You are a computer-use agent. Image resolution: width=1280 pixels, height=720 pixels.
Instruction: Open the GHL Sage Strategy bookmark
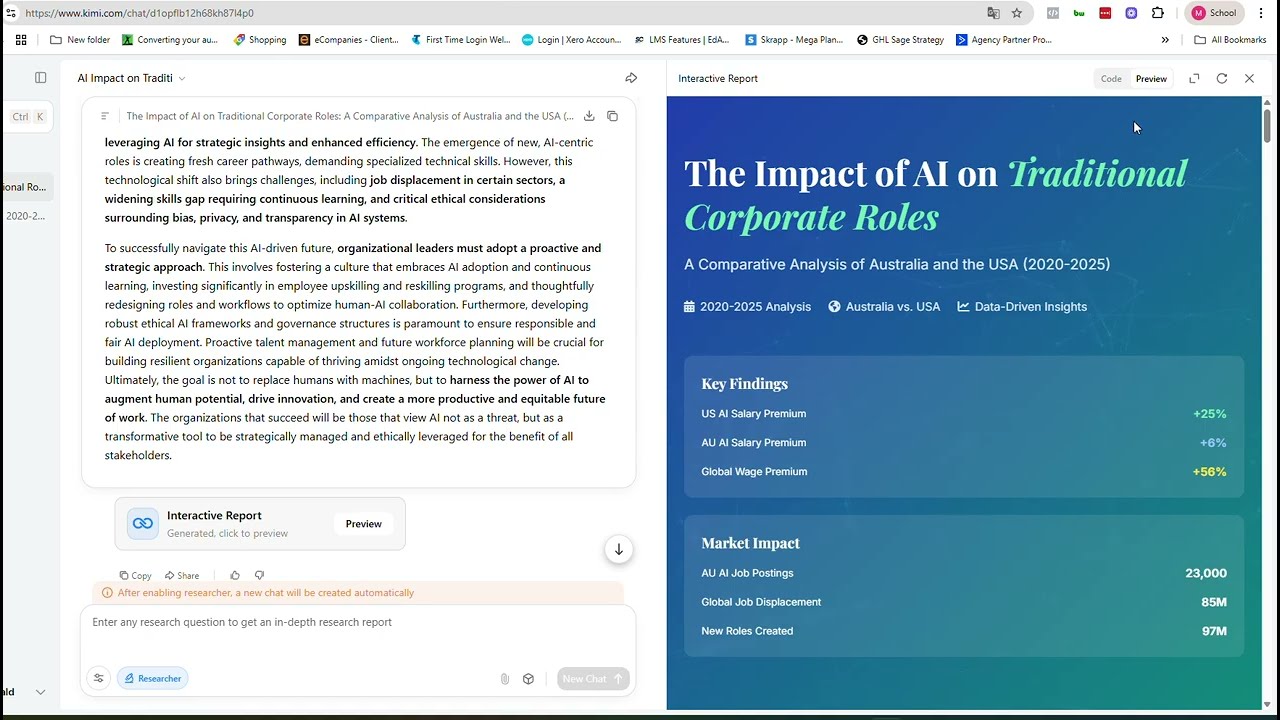[x=900, y=40]
